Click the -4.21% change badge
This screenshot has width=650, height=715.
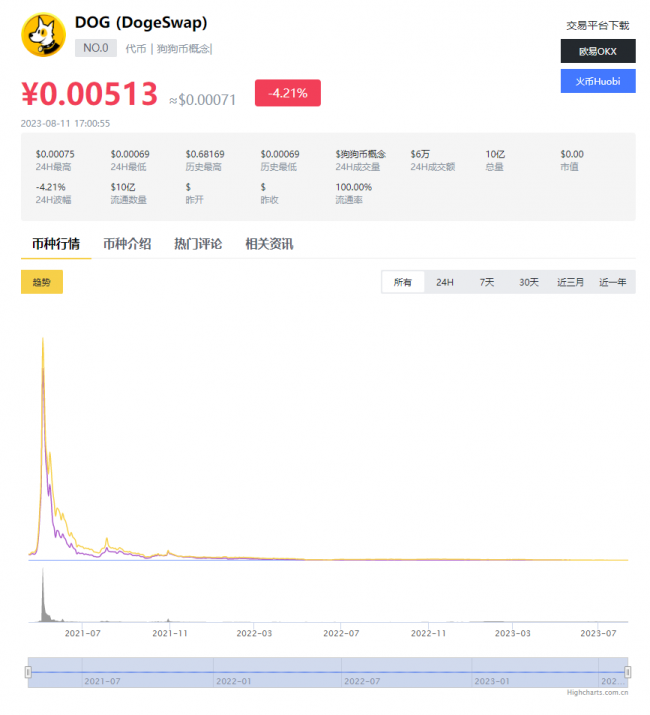pyautogui.click(x=288, y=93)
